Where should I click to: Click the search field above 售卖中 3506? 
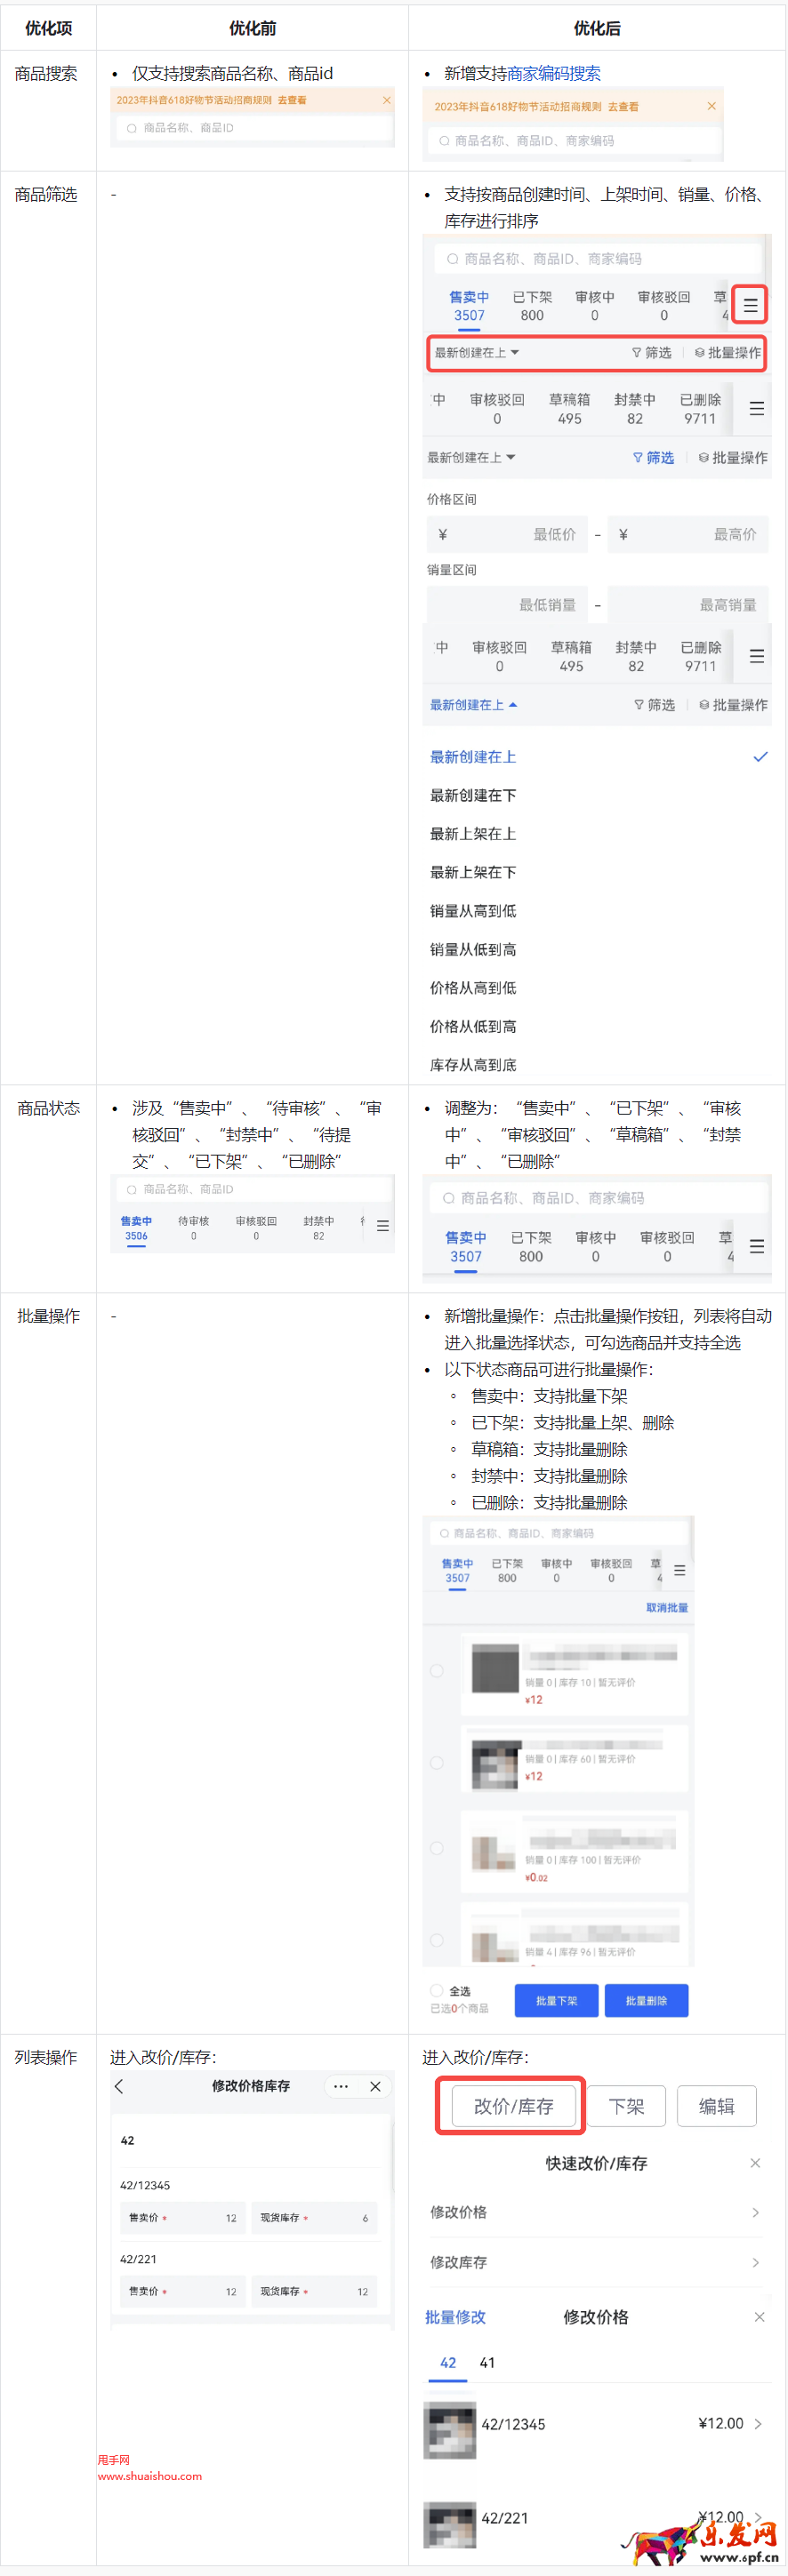pos(254,1189)
